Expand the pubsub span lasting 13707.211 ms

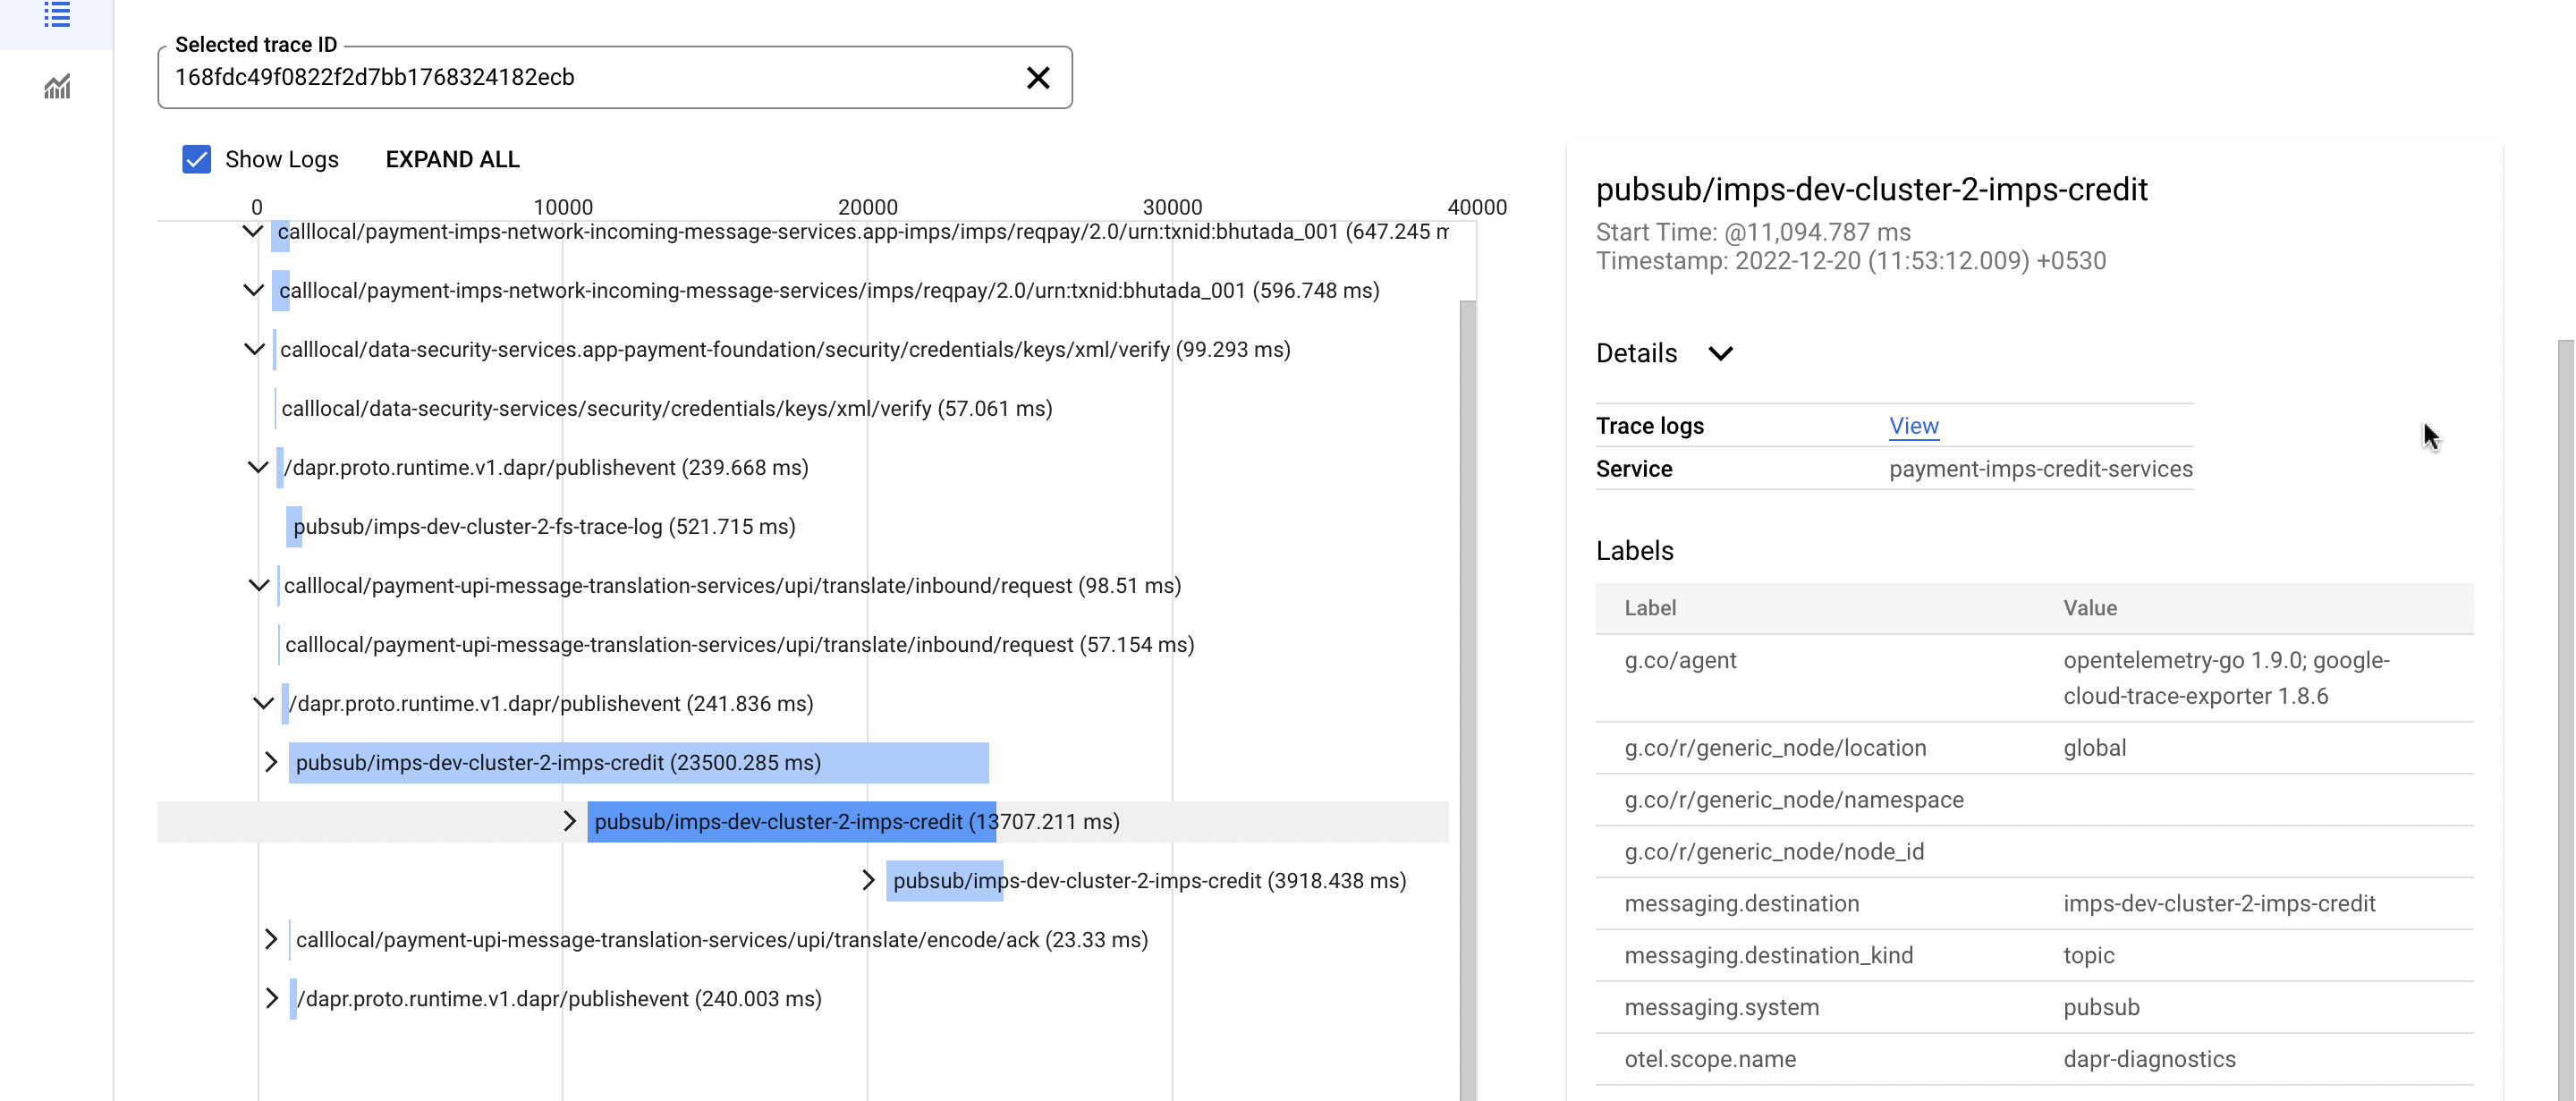click(568, 822)
